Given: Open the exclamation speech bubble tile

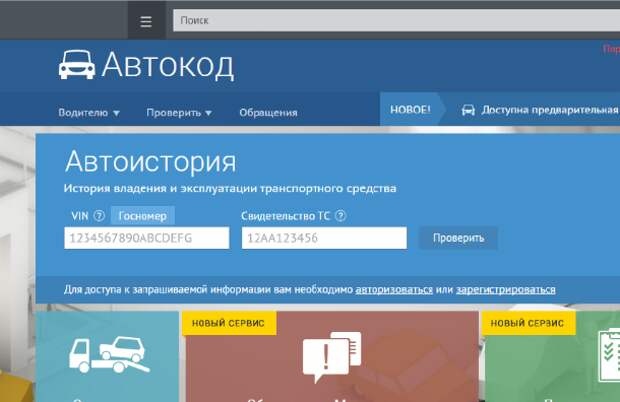Looking at the screenshot, I should [x=332, y=356].
